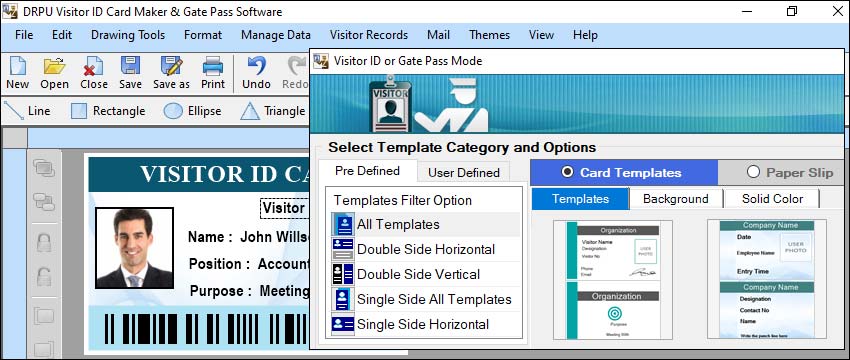
Task: Click the Single Side All Templates icon
Action: (x=343, y=299)
